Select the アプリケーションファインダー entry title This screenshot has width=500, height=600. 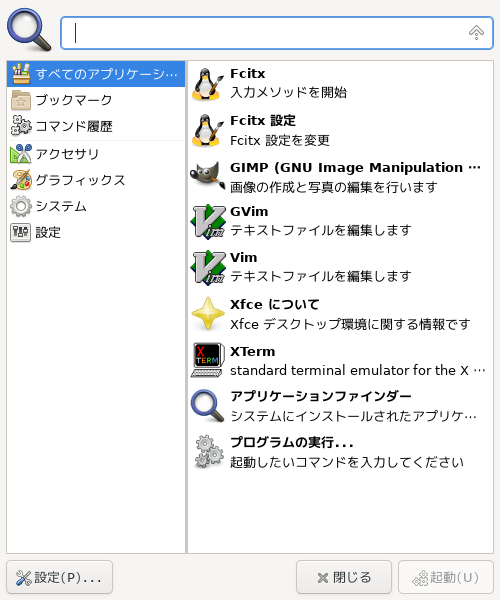(321, 396)
